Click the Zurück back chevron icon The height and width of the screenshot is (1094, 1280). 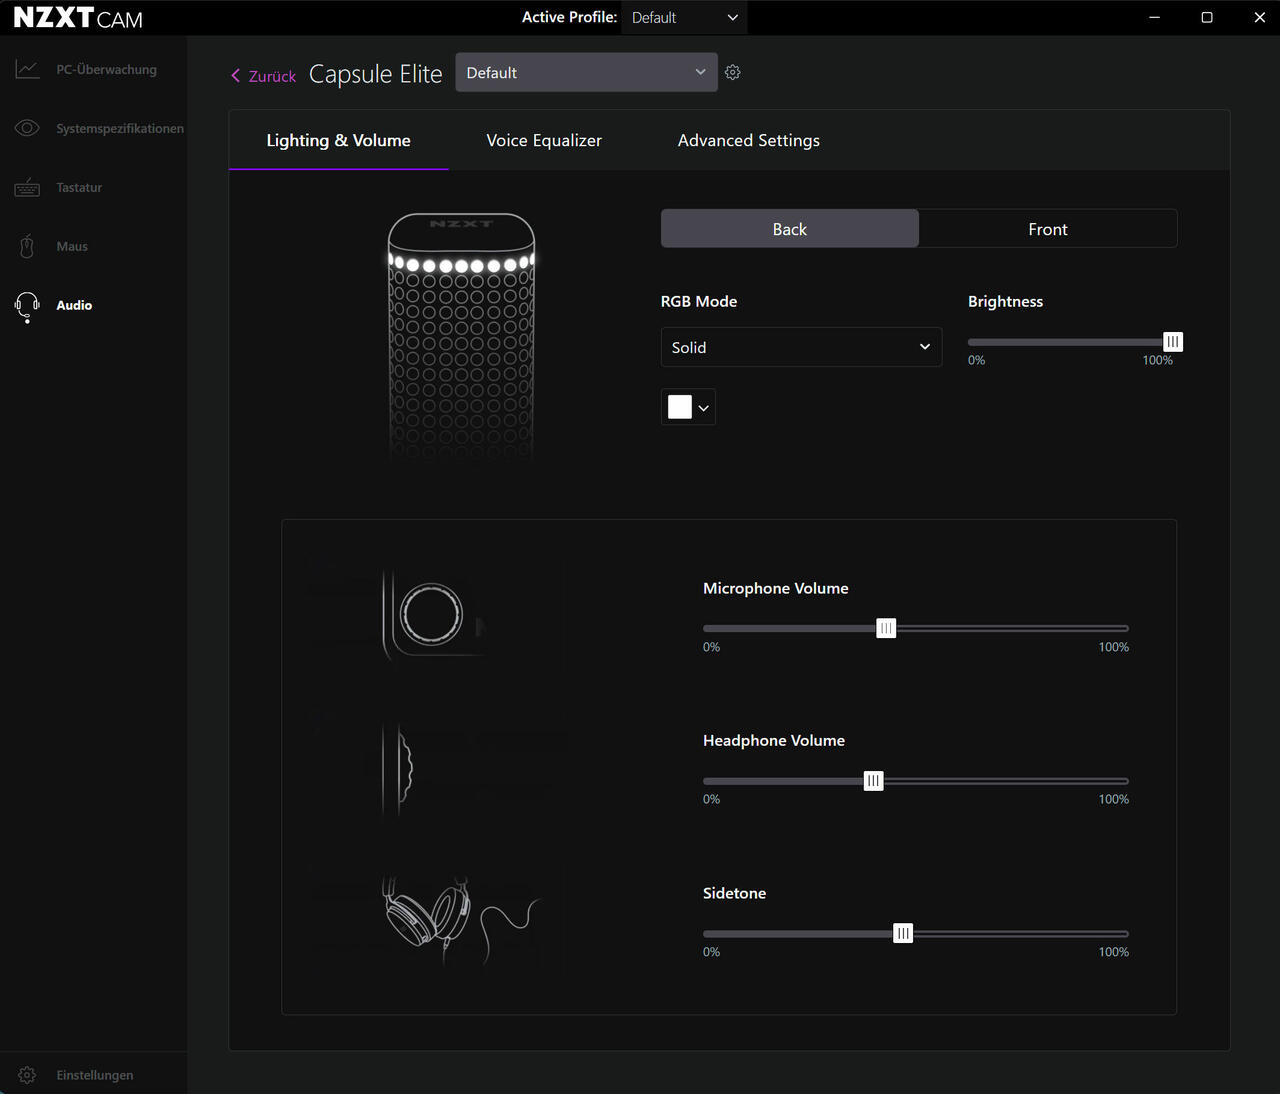click(x=236, y=76)
